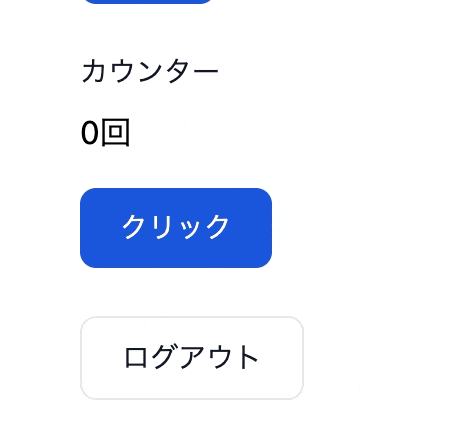
Task: Click the 回 character in the count
Action: click(115, 132)
